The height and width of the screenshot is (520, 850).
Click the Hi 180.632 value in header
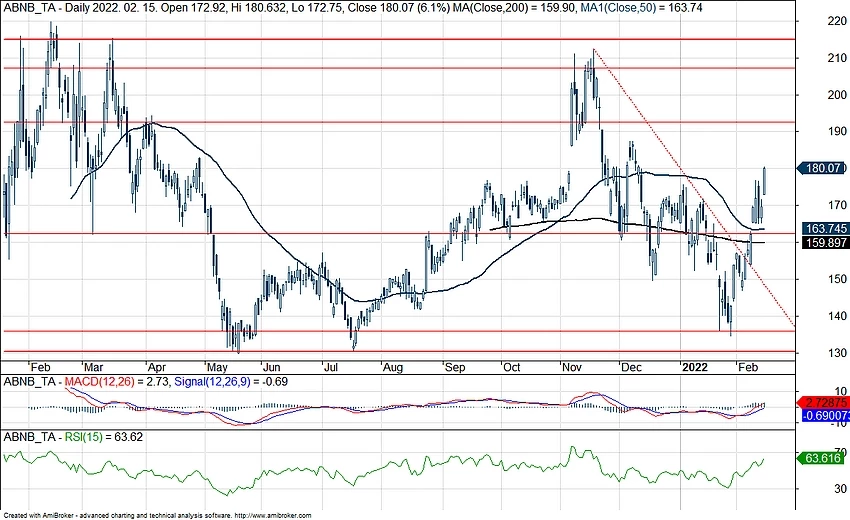257,8
